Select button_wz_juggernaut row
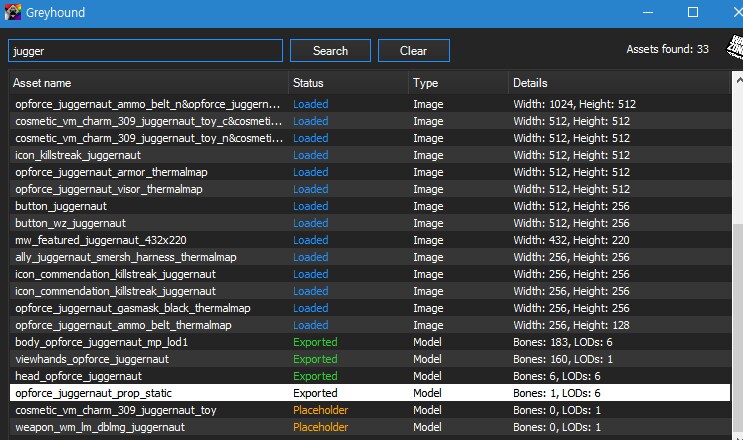This screenshot has width=743, height=440. coord(370,223)
